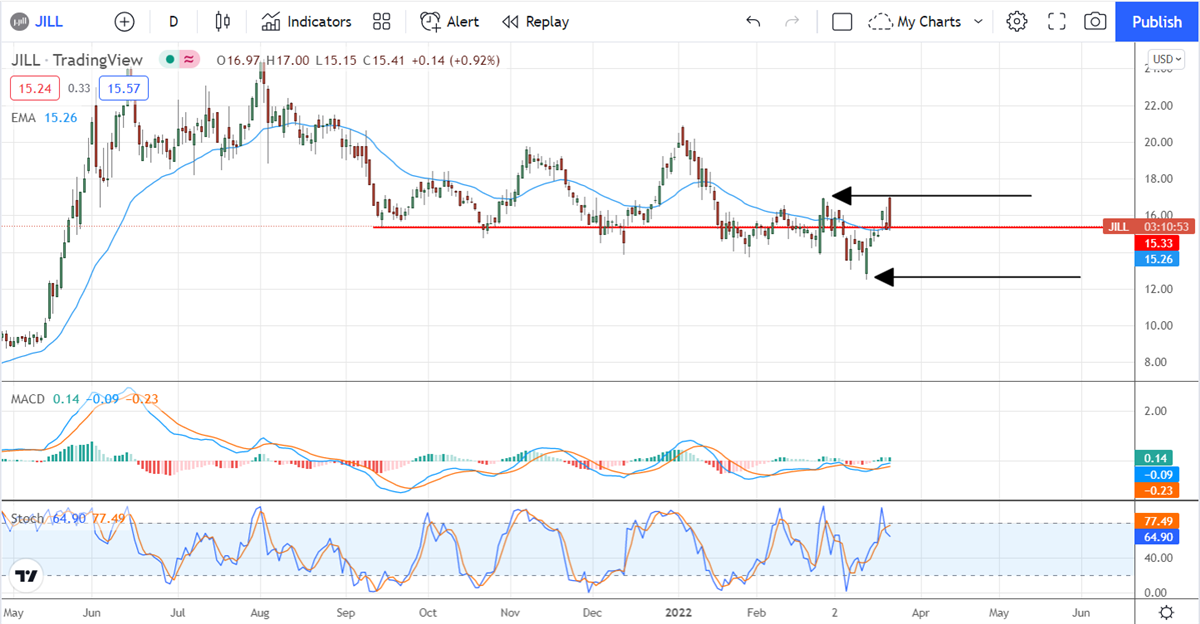Click the 15.24 sell price box
Image resolution: width=1200 pixels, height=624 pixels.
coord(34,89)
